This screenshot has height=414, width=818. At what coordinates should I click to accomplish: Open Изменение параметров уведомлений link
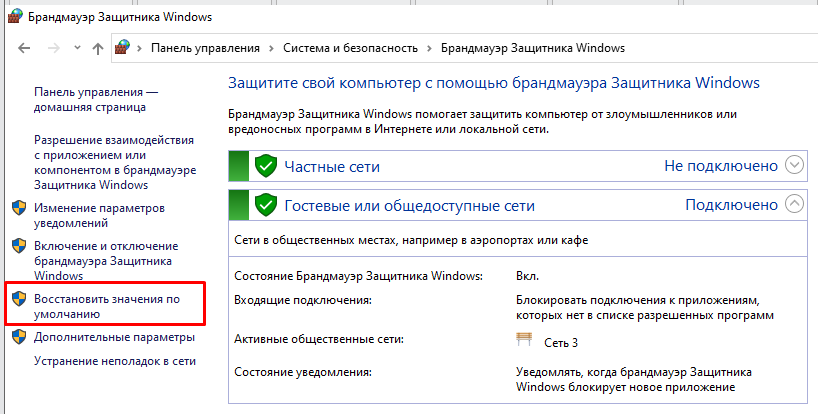99,215
